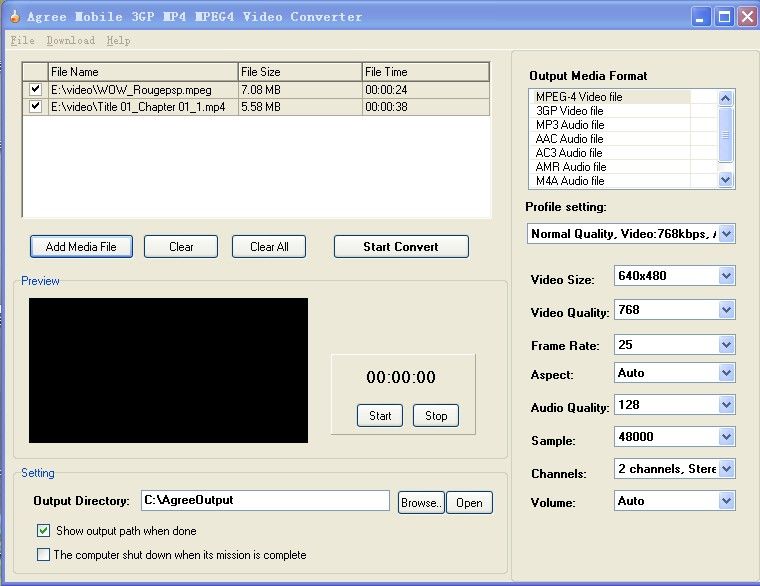
Task: Uncheck the Title 01_Chapter 01_1.mp4 checkbox
Action: tap(35, 106)
